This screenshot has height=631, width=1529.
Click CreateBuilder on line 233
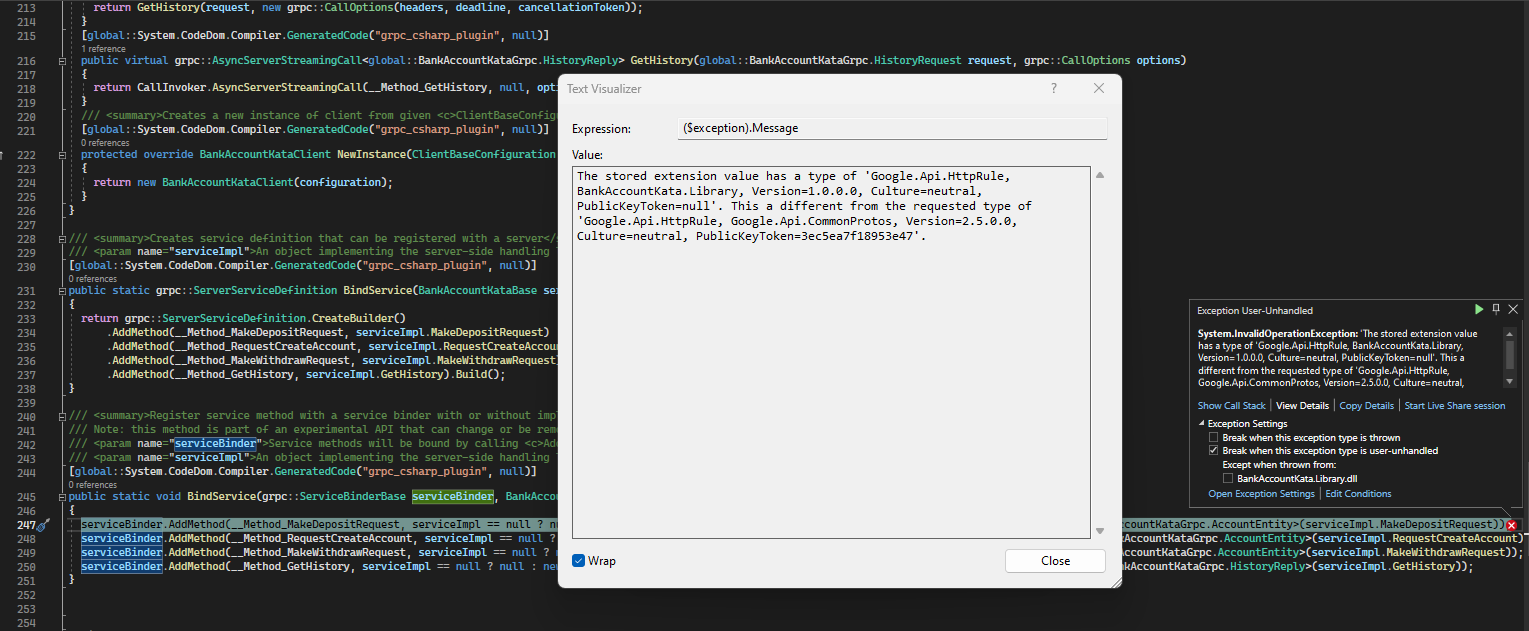coord(353,317)
